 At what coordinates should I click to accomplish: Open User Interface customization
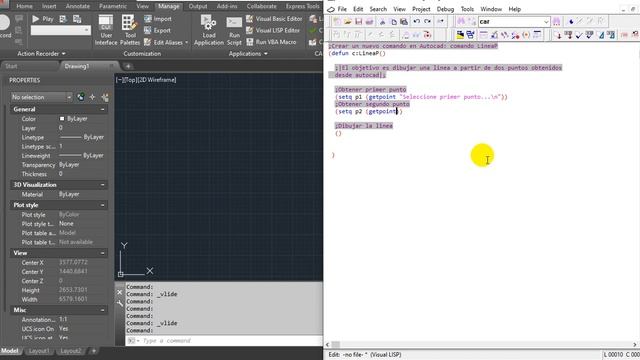pyautogui.click(x=106, y=30)
